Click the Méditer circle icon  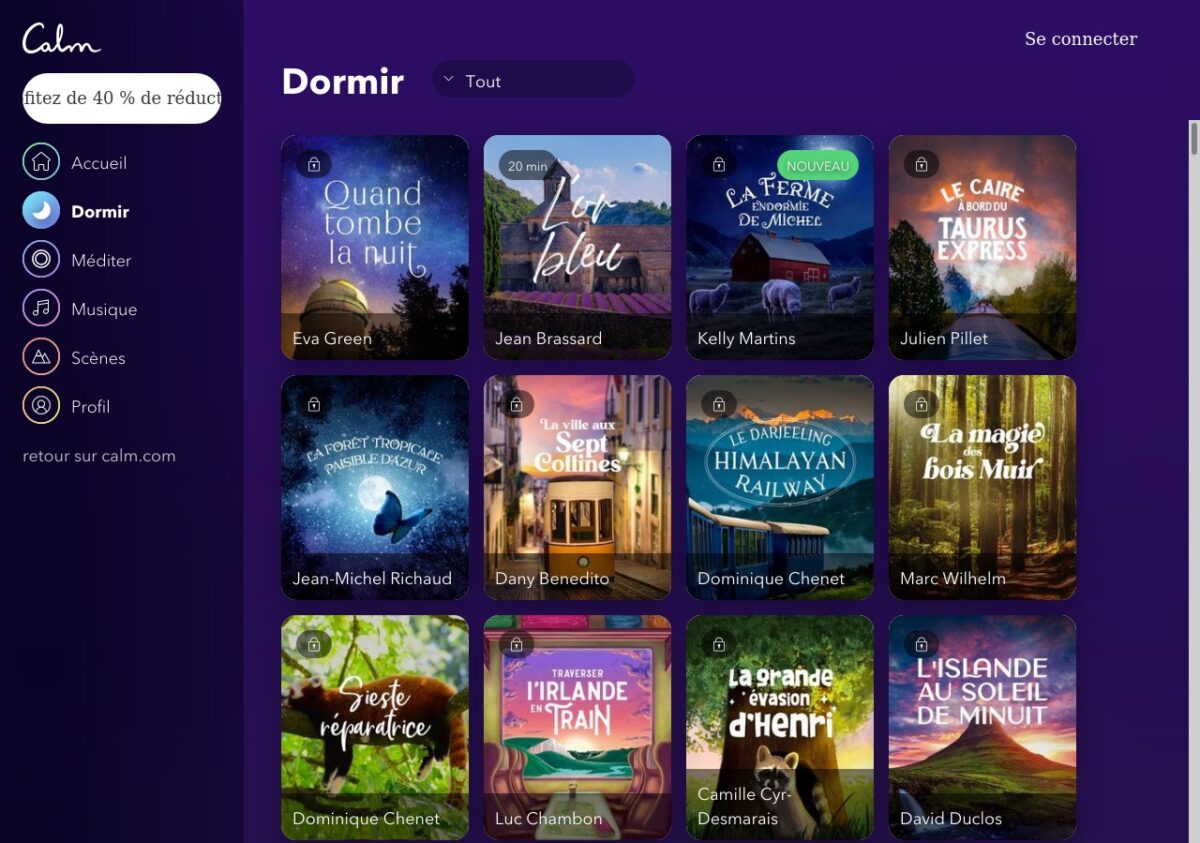pos(41,260)
